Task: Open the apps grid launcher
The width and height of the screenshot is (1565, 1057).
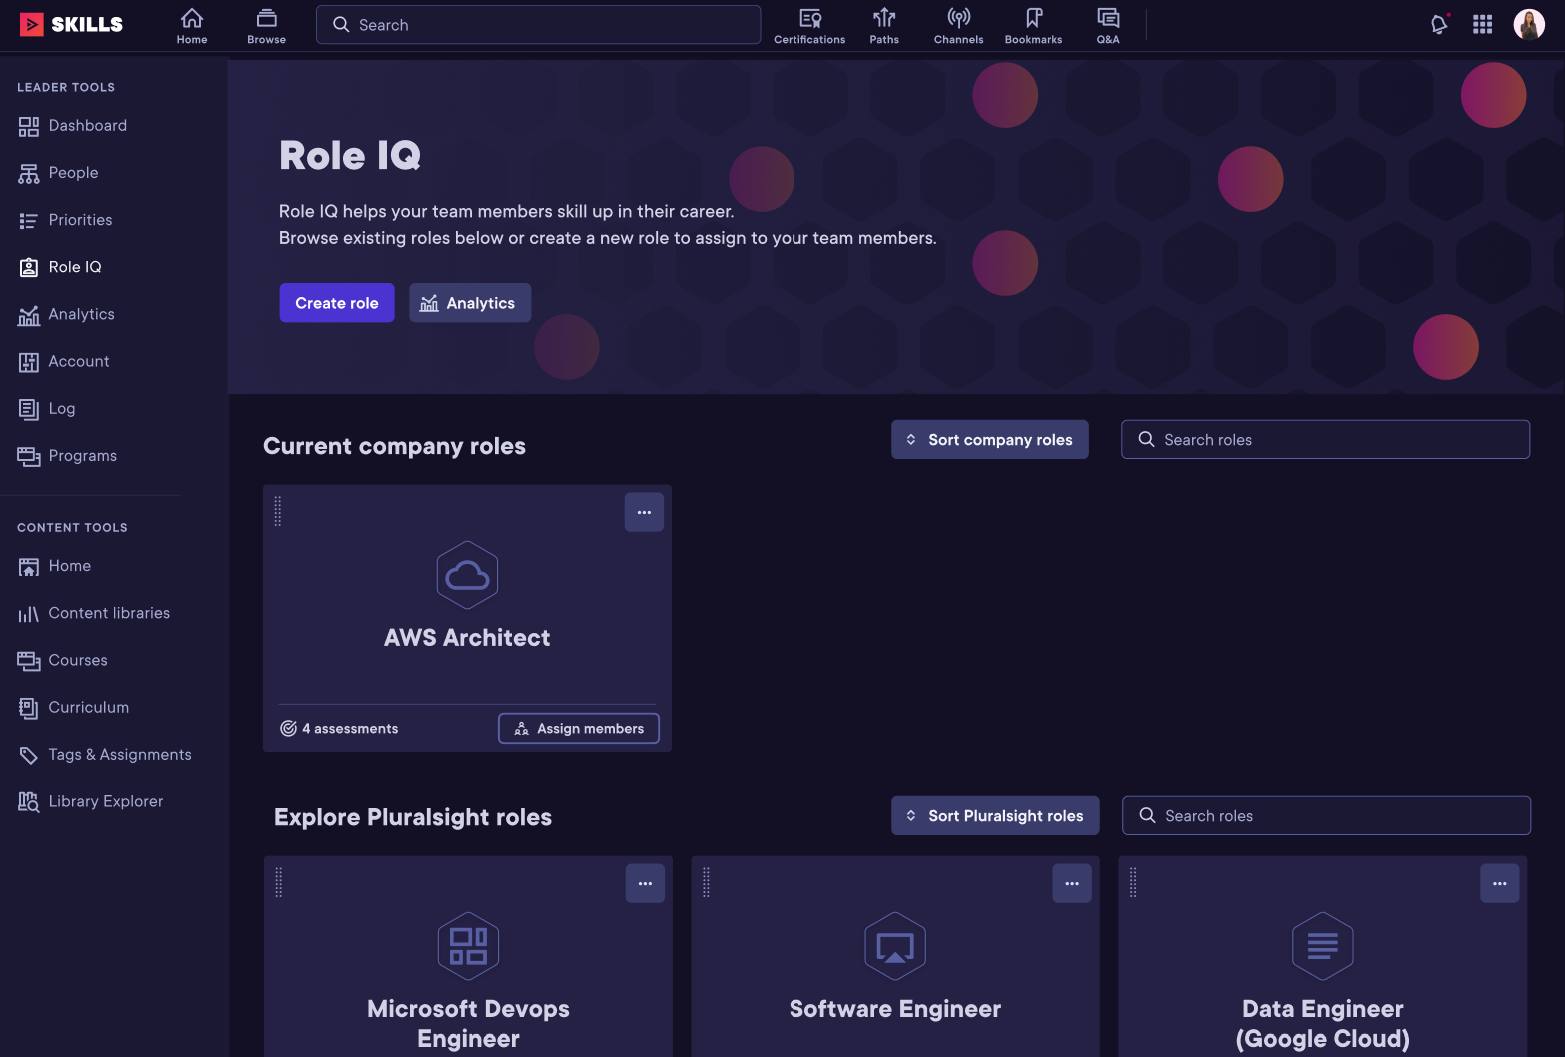Action: (1483, 24)
